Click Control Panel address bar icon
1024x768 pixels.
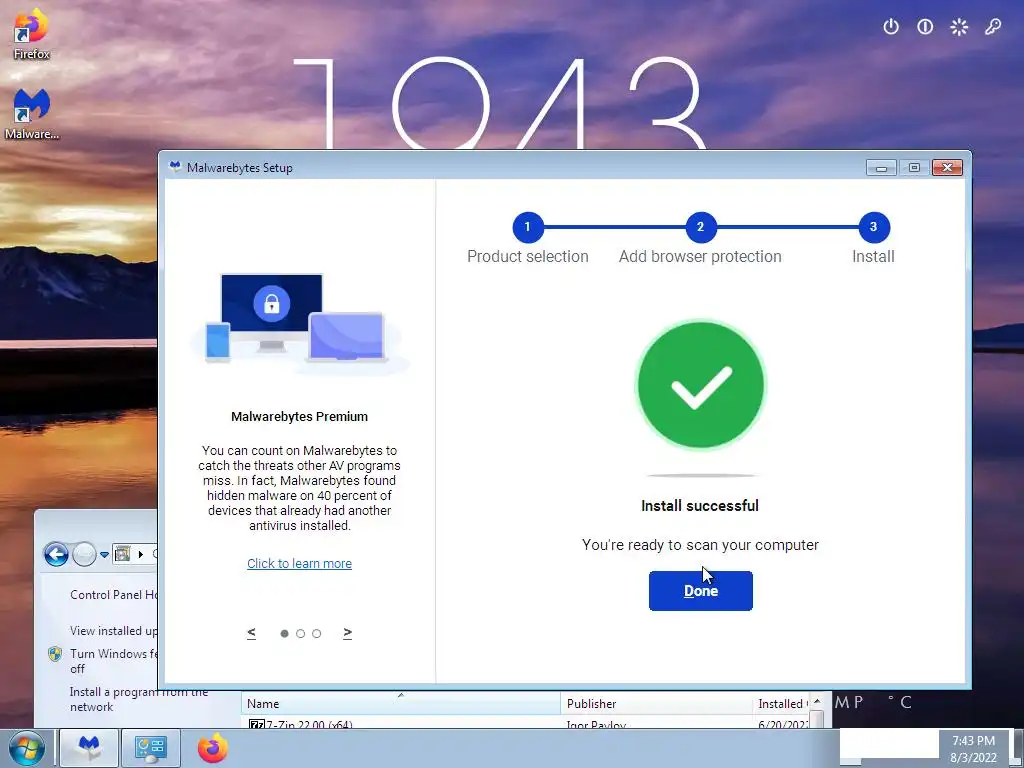pyautogui.click(x=122, y=554)
